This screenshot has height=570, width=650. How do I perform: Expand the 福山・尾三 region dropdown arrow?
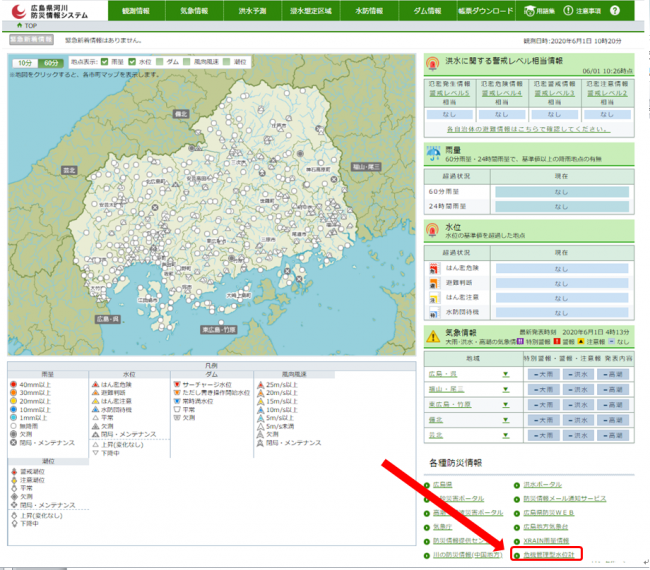[506, 390]
